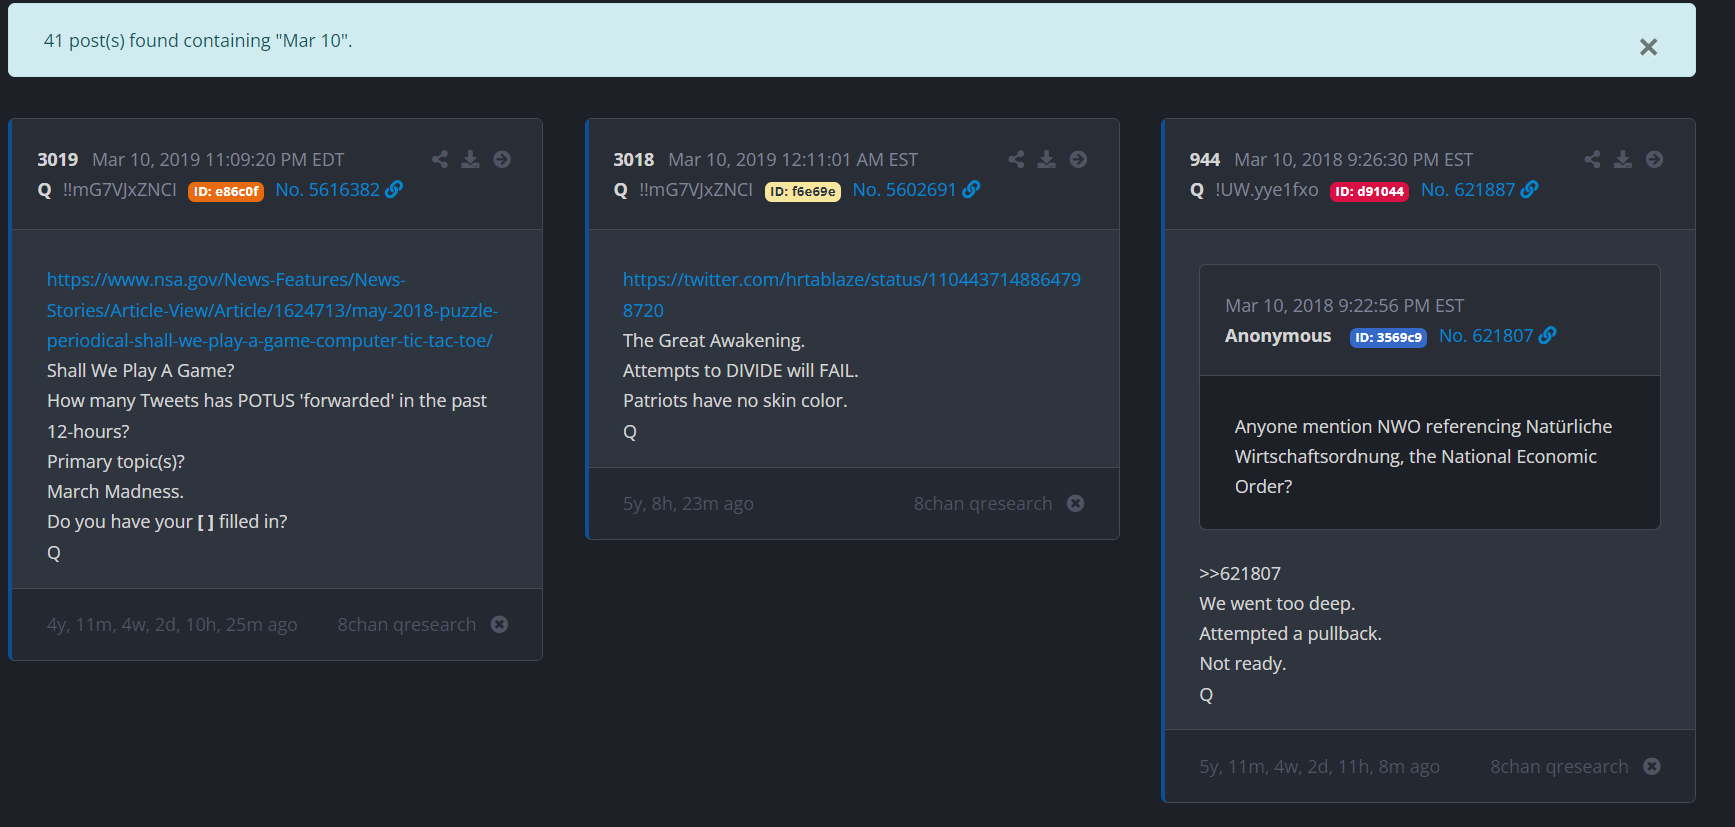Click timestamp Mar 10, 2018 9:22:56 PM EST
Viewport: 1735px width, 827px height.
pyautogui.click(x=1345, y=306)
